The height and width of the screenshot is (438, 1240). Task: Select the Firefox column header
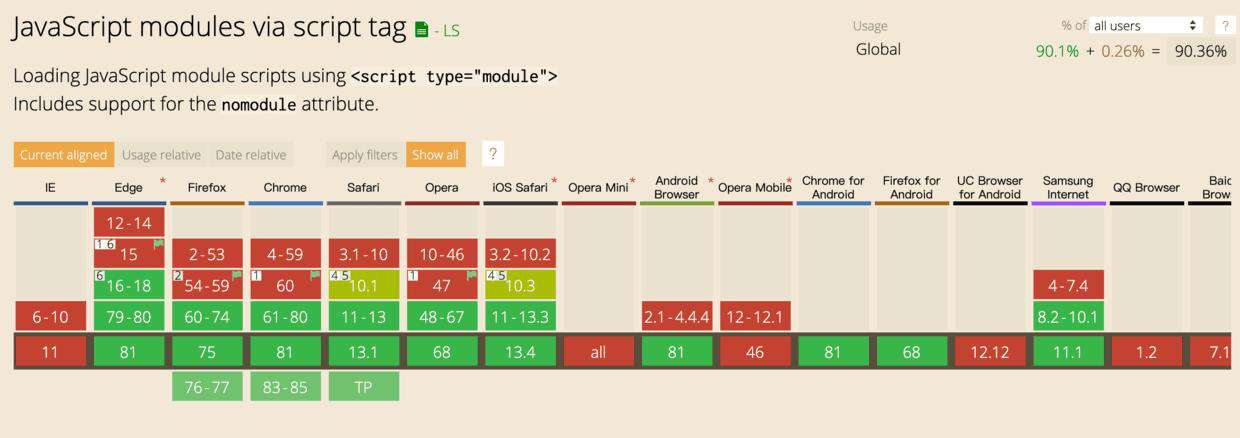click(207, 187)
